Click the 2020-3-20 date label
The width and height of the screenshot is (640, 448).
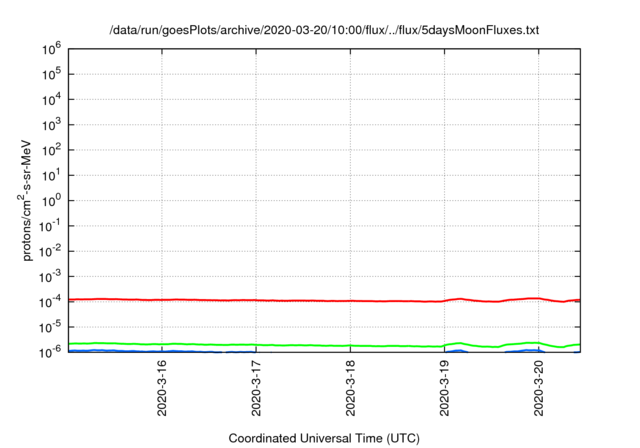pyautogui.click(x=538, y=388)
